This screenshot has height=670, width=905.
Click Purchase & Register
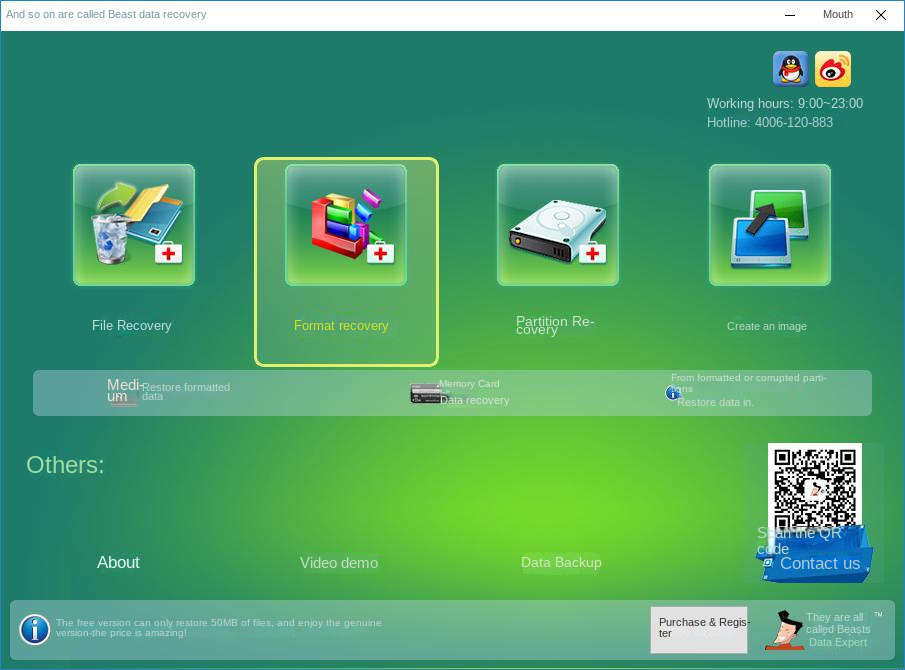click(x=698, y=629)
